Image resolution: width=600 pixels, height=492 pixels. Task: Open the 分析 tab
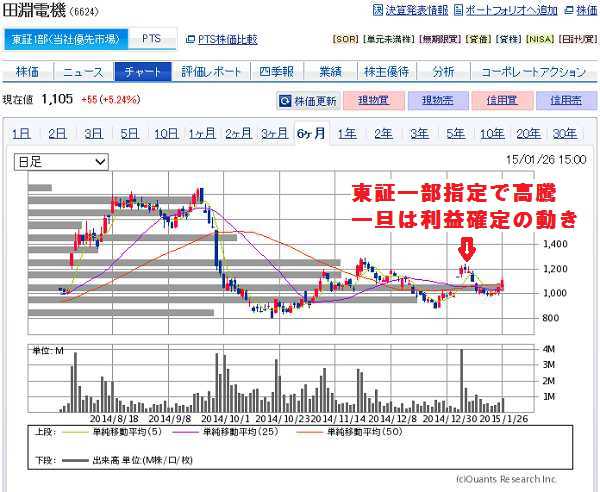pos(443,72)
